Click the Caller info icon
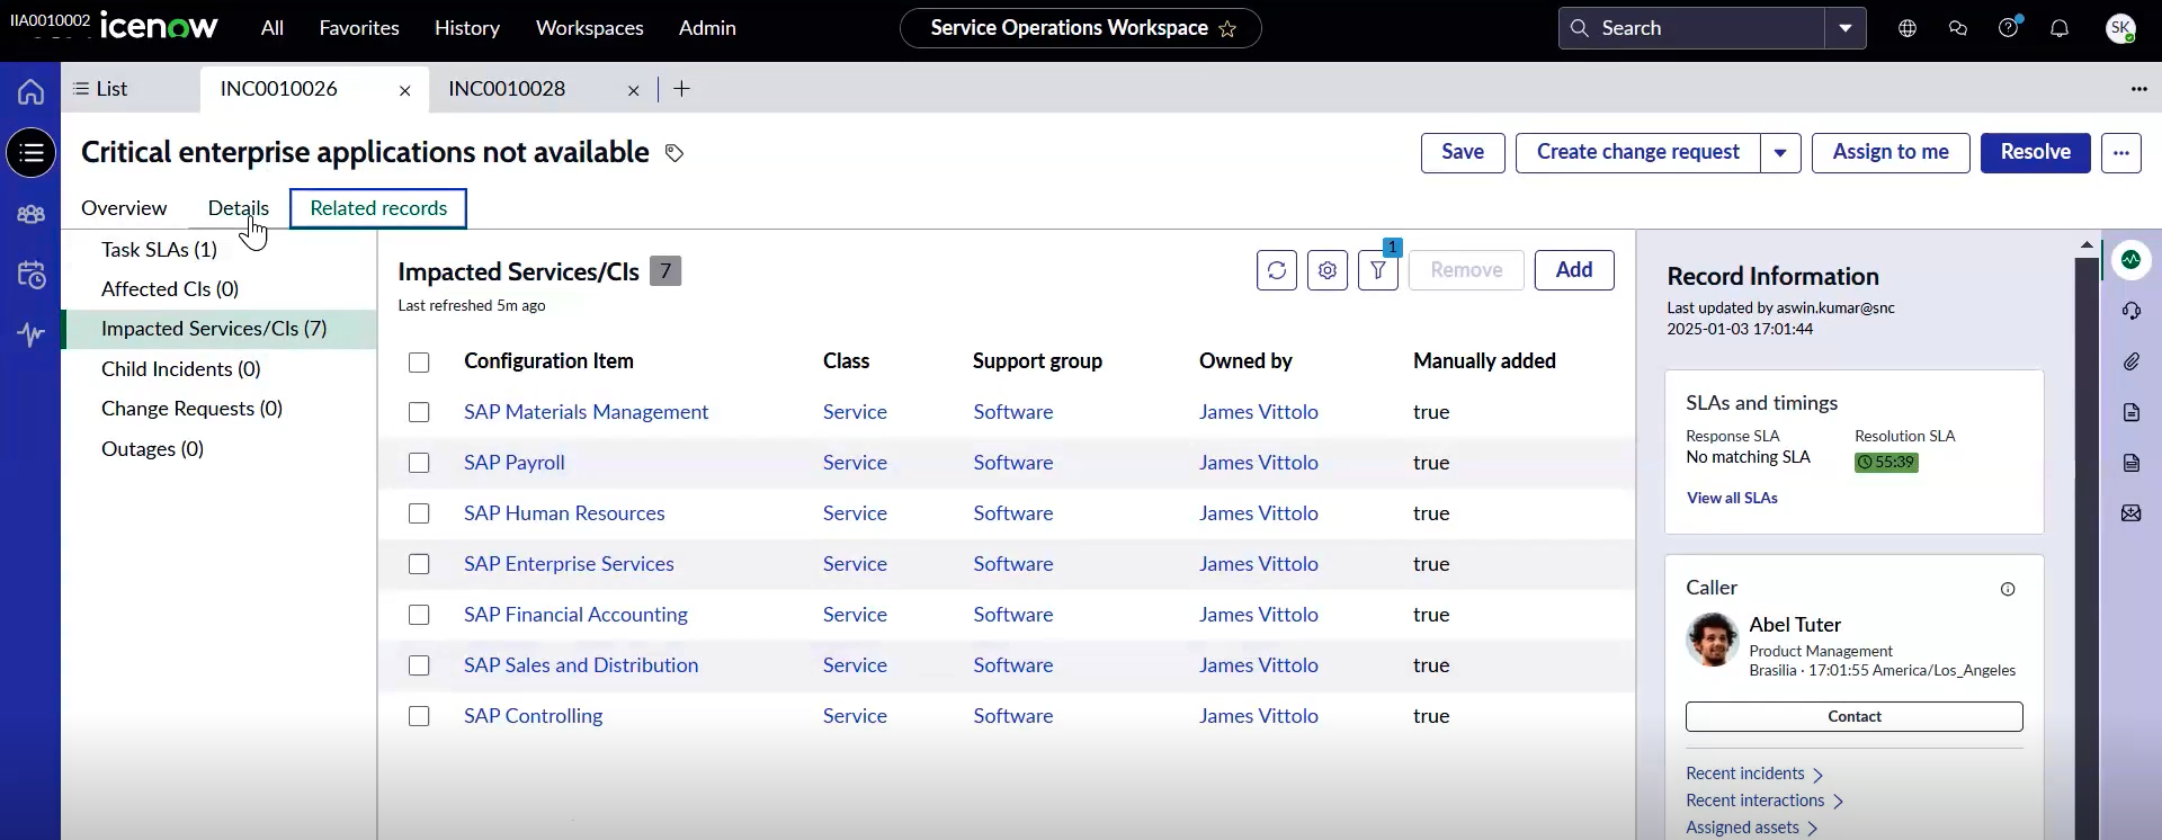The height and width of the screenshot is (840, 2162). point(2007,589)
